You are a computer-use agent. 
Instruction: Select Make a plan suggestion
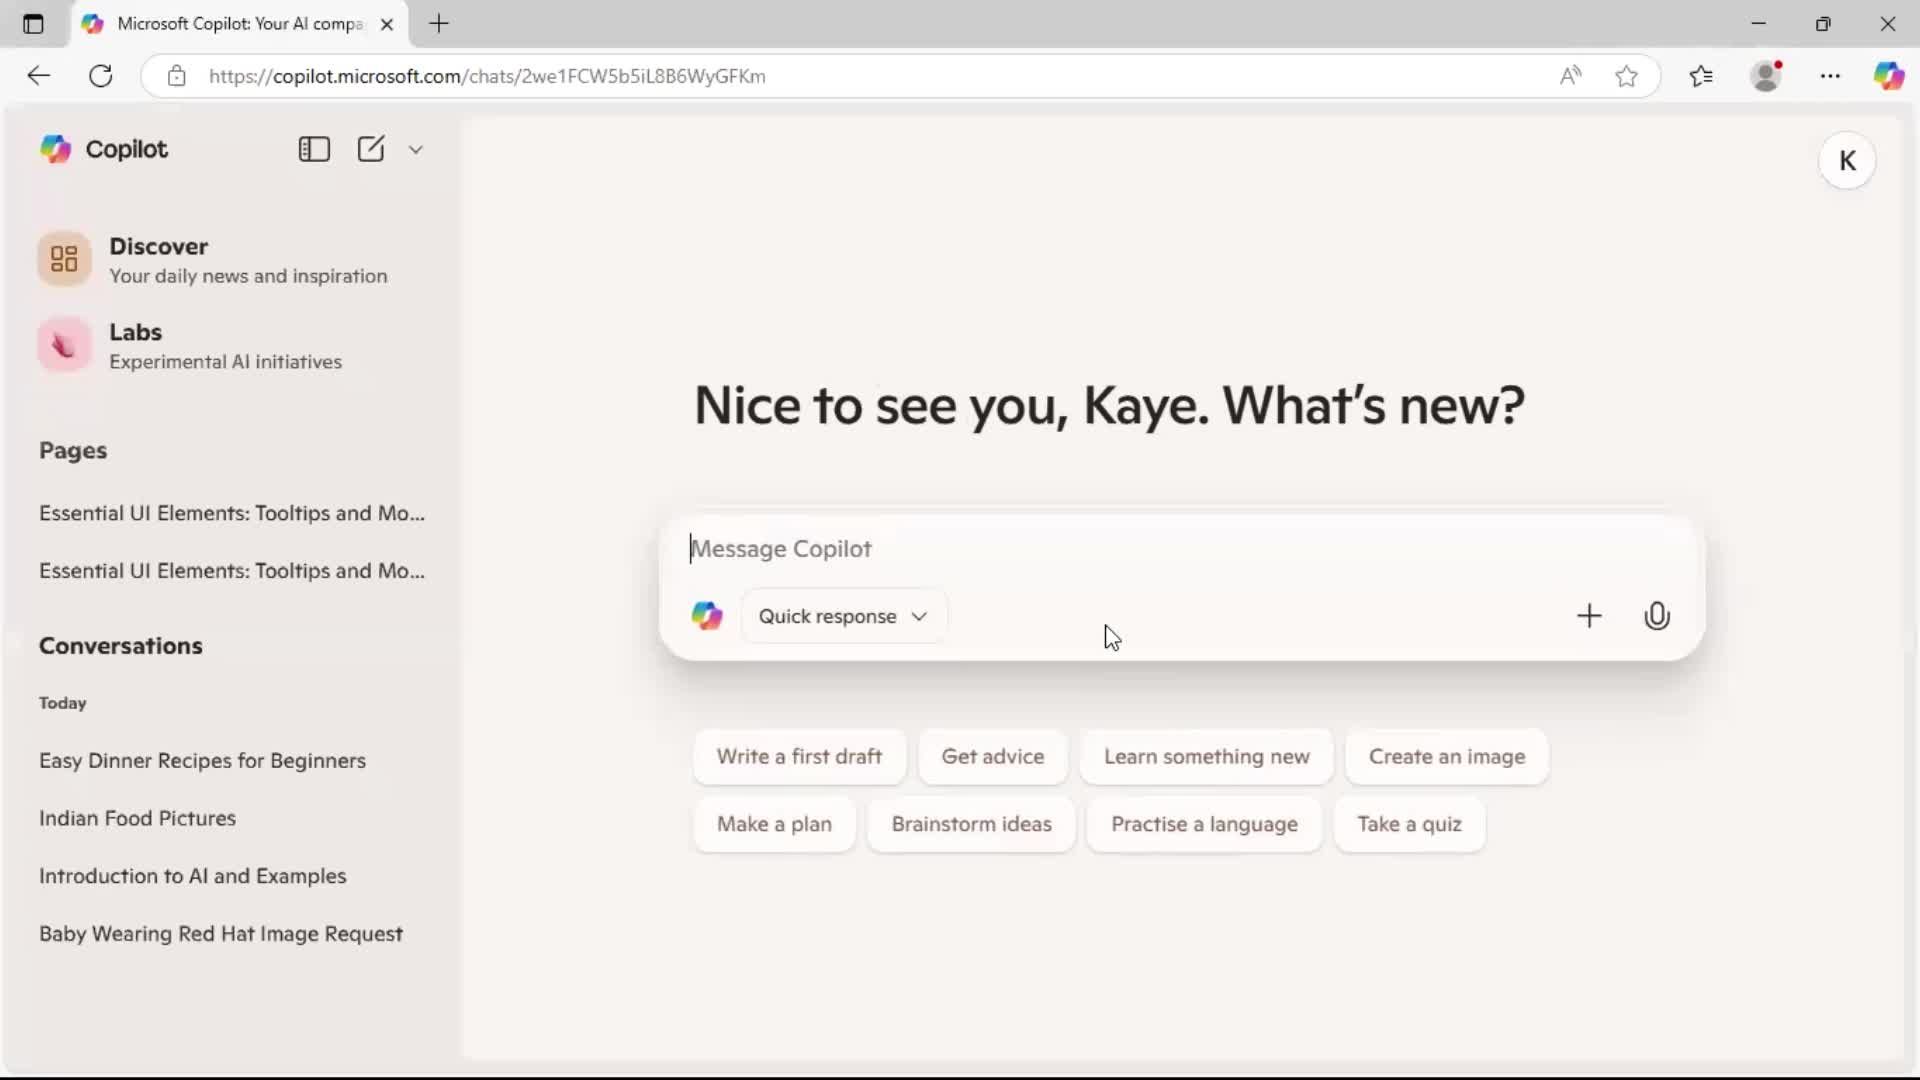(774, 825)
